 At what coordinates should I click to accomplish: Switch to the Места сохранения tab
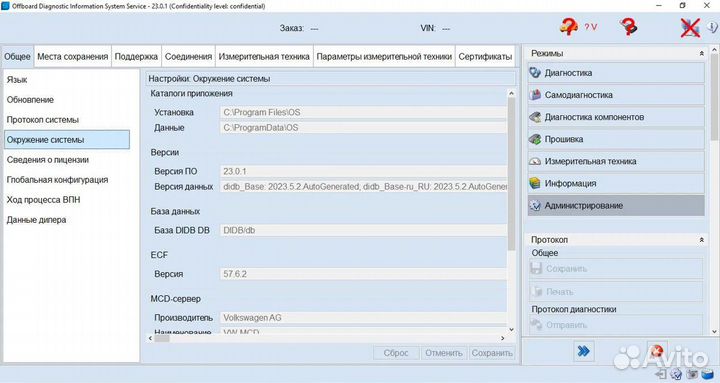click(73, 56)
